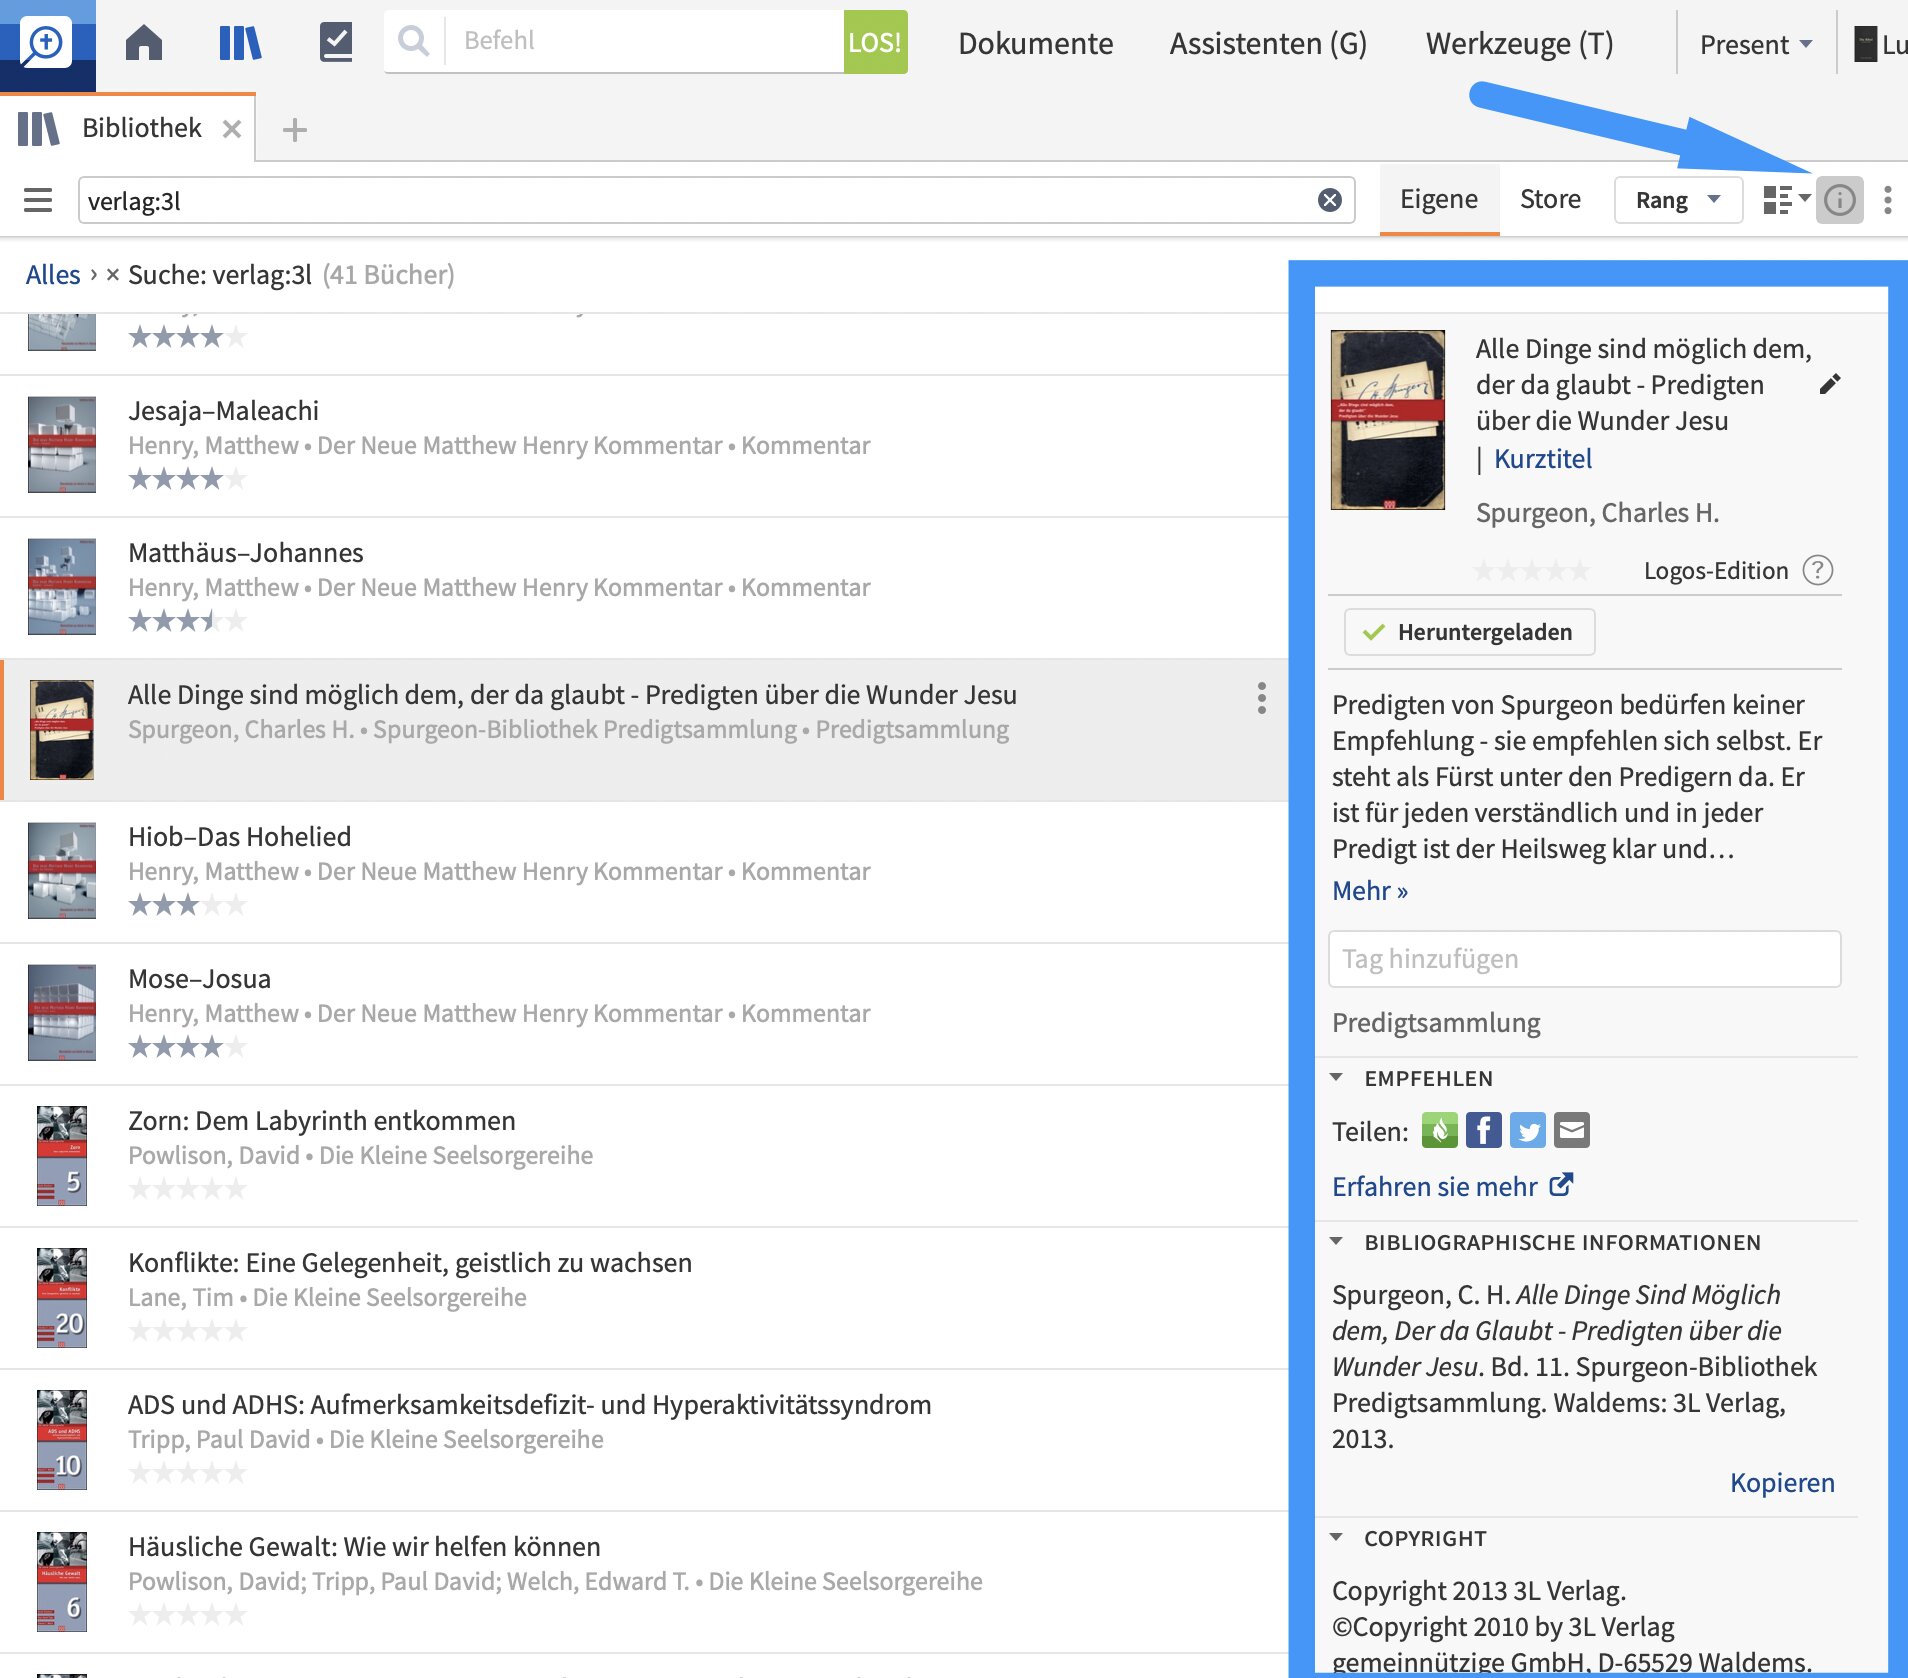Click Kopieren to copy the citation

coord(1782,1482)
